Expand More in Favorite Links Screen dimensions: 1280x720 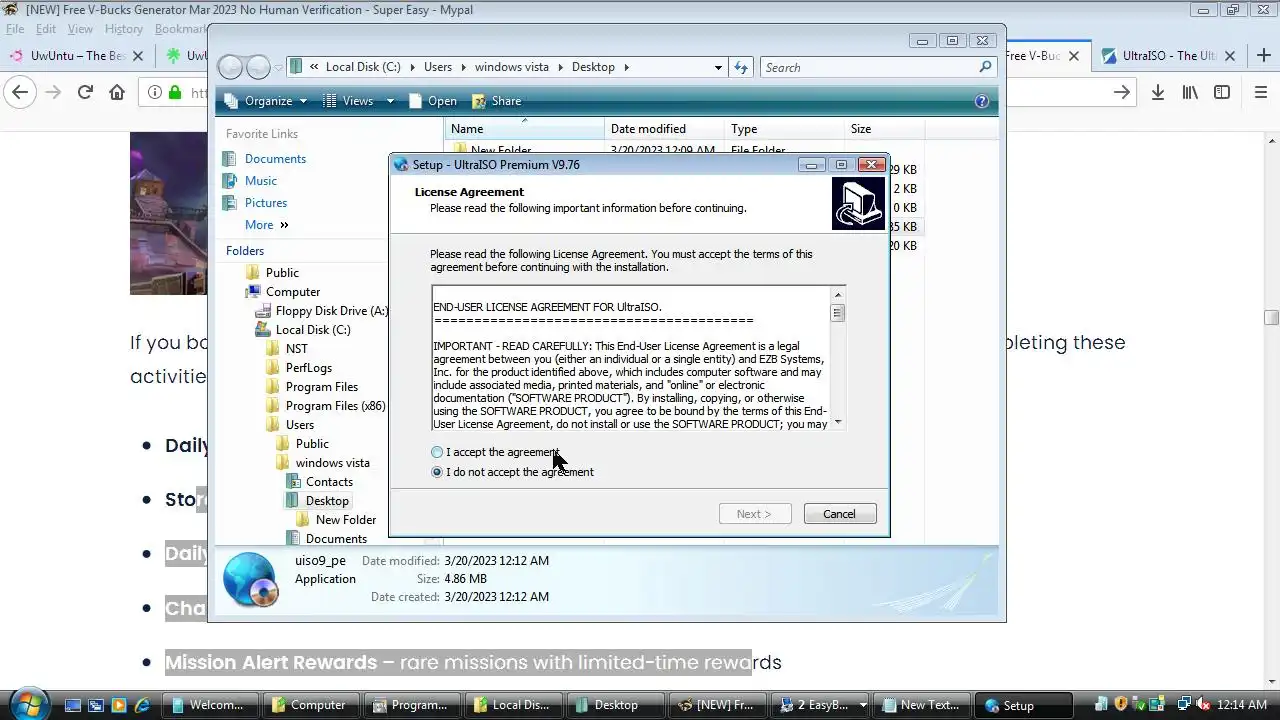click(266, 225)
